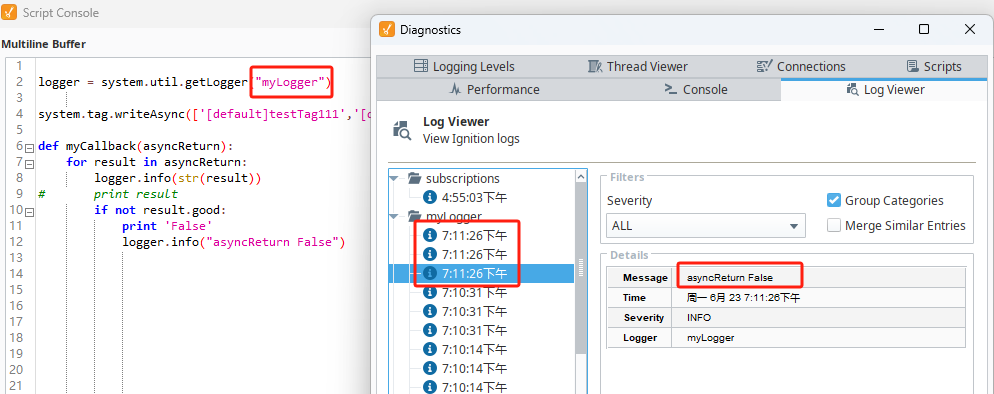This screenshot has width=994, height=394.
Task: Enable Merge Similar Entries checkbox
Action: [834, 225]
